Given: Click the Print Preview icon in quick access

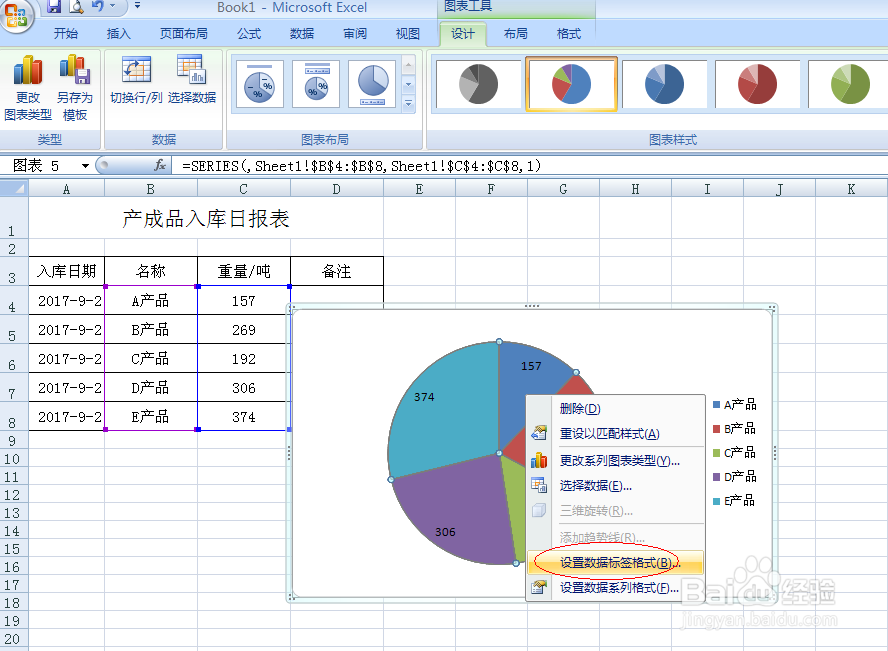Looking at the screenshot, I should [76, 6].
